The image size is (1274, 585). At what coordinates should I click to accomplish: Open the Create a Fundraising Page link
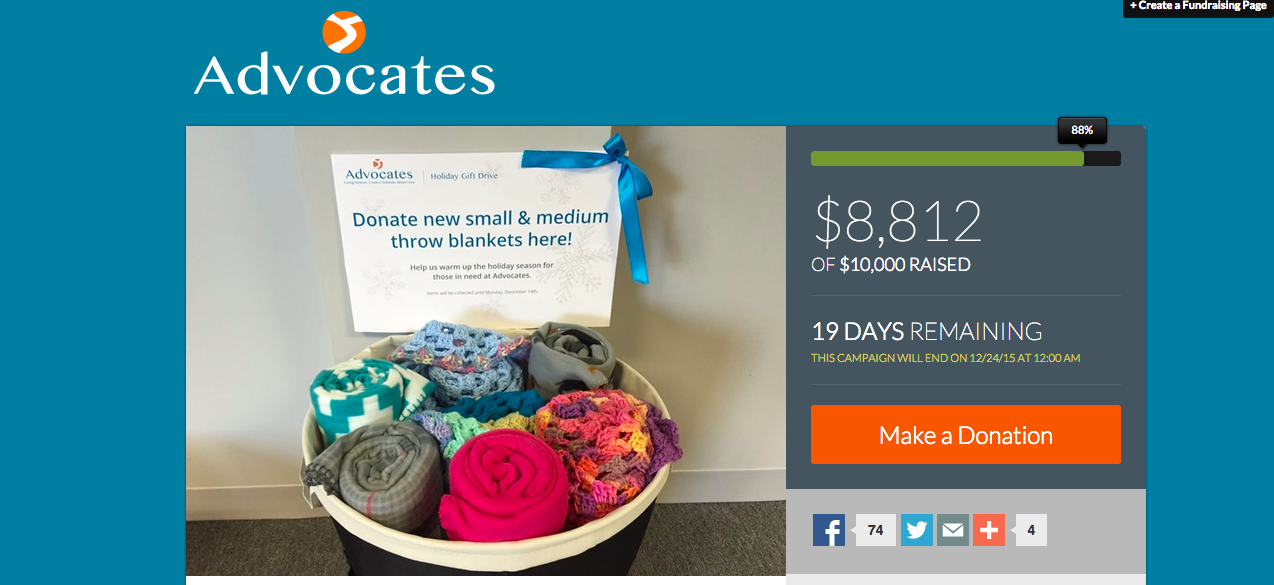click(1198, 7)
